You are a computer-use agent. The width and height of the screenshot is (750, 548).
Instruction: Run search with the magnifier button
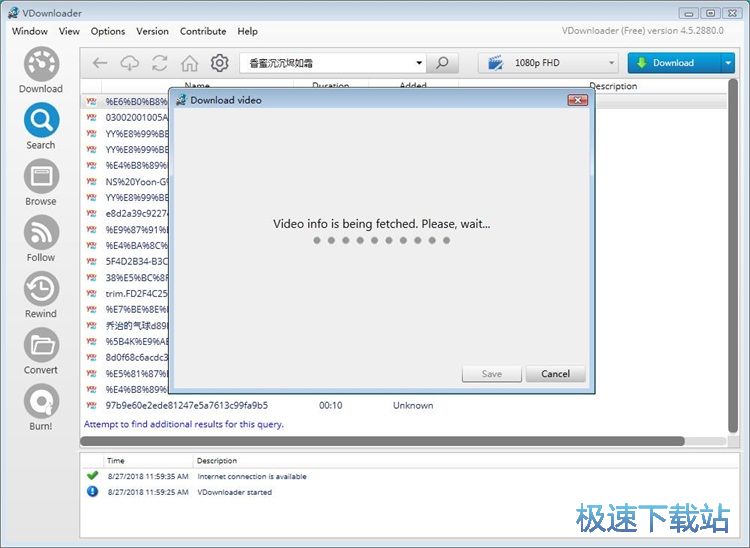point(442,63)
